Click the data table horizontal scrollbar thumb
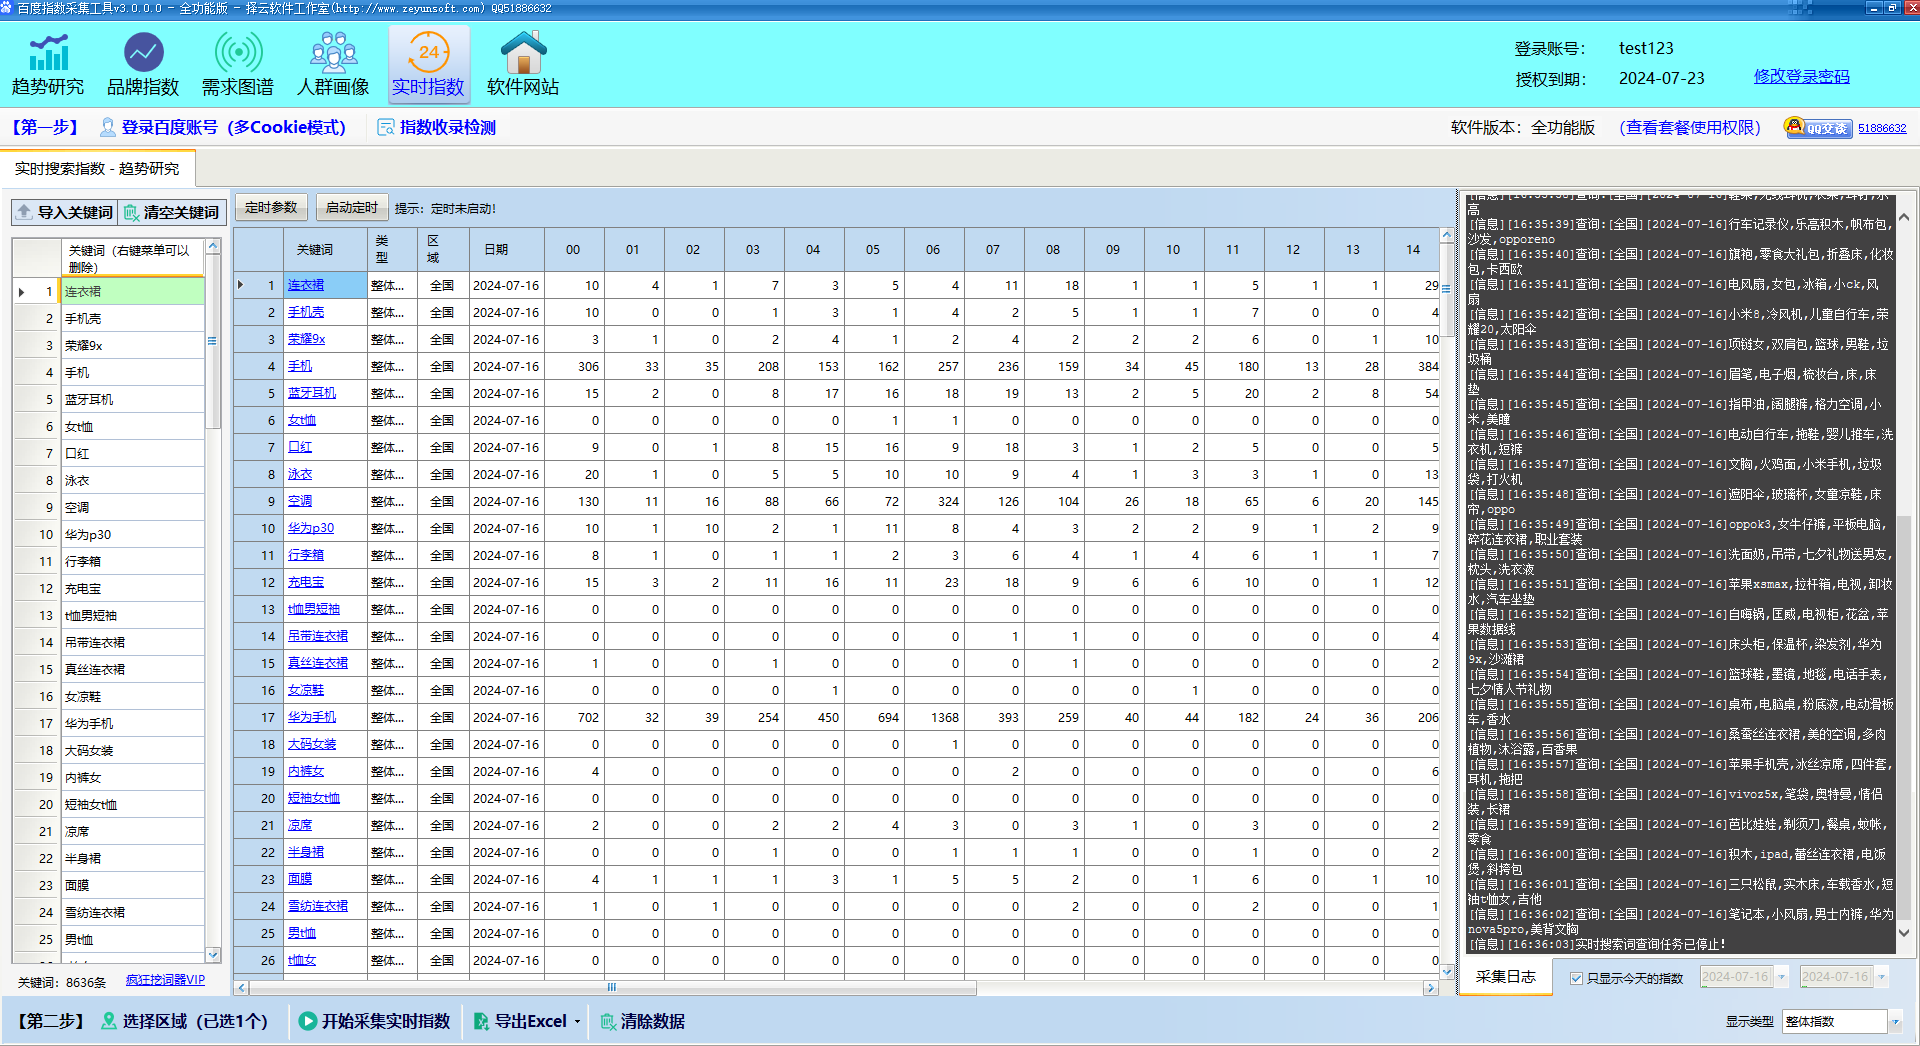The width and height of the screenshot is (1920, 1046). tap(612, 988)
